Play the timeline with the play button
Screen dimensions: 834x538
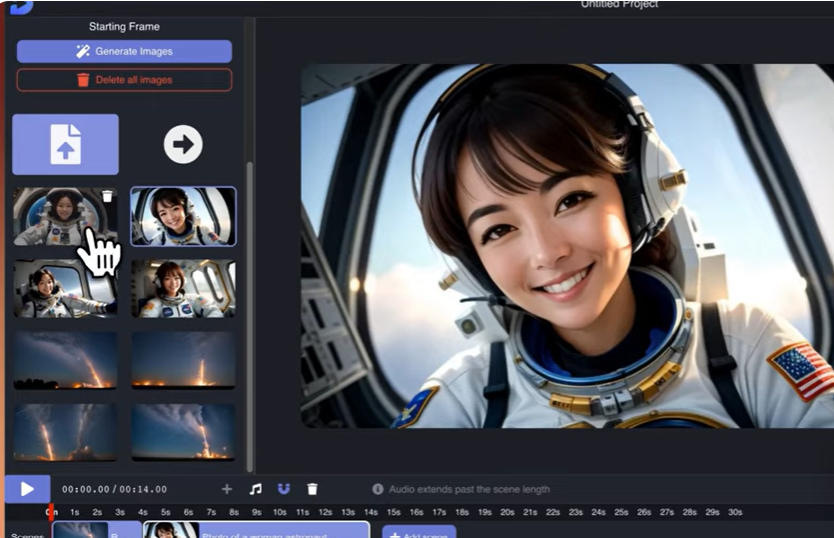click(27, 489)
